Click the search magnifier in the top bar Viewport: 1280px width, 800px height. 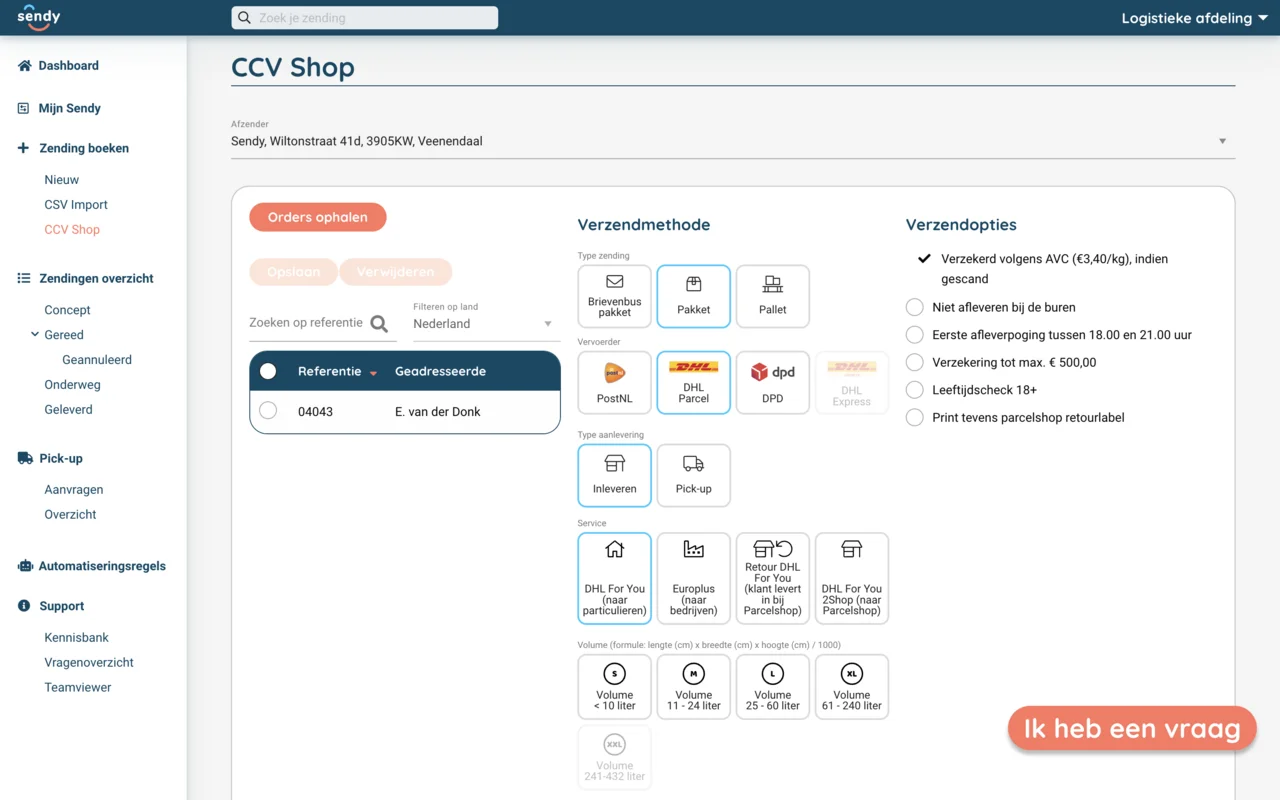244,18
